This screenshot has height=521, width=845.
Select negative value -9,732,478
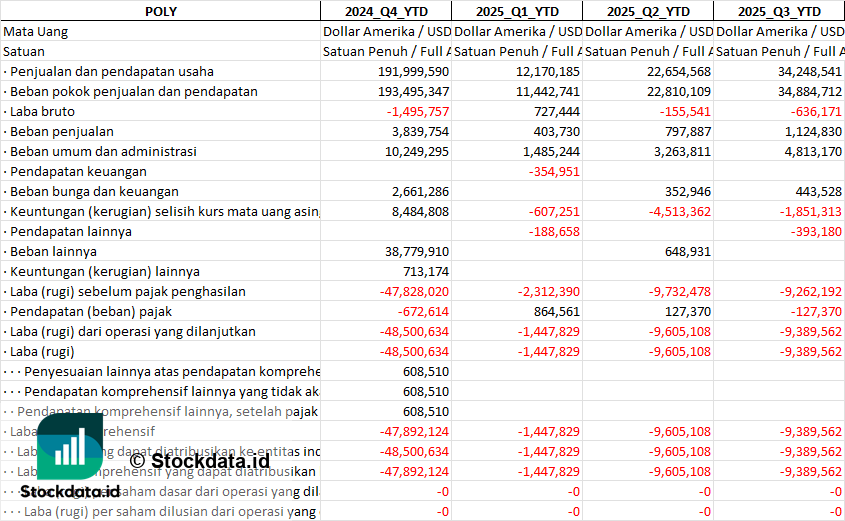[x=680, y=291]
